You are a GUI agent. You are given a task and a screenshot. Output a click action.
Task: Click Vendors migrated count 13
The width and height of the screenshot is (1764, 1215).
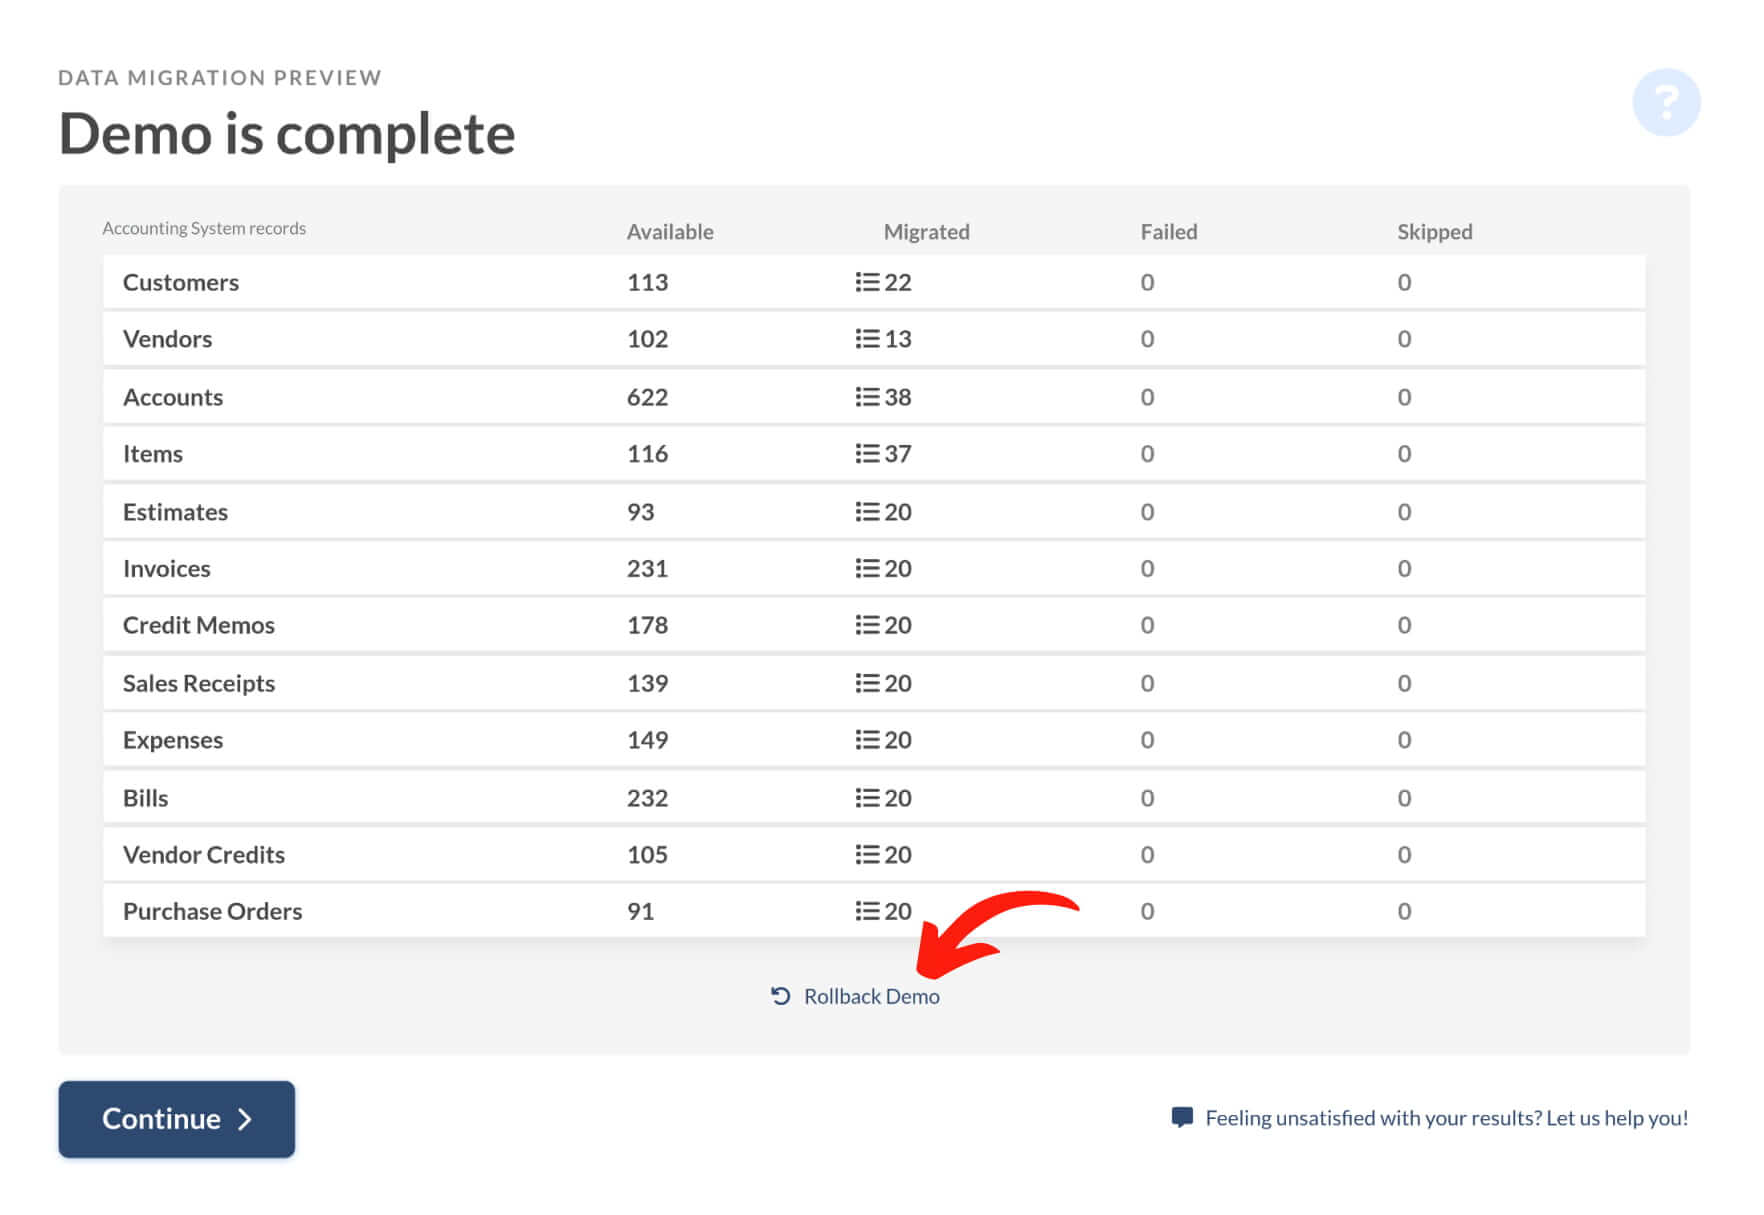point(898,339)
